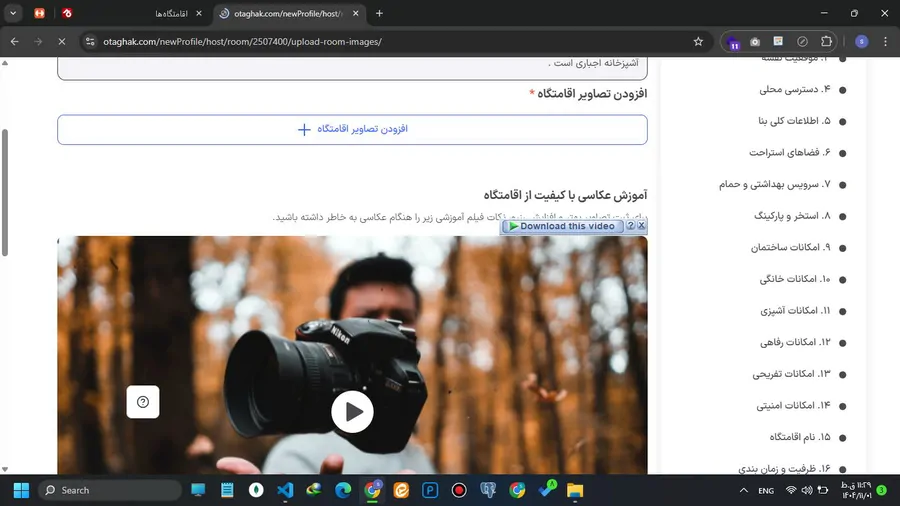This screenshot has width=900, height=506.
Task: Click the scroll-down arrow of the page
Action: [5, 469]
